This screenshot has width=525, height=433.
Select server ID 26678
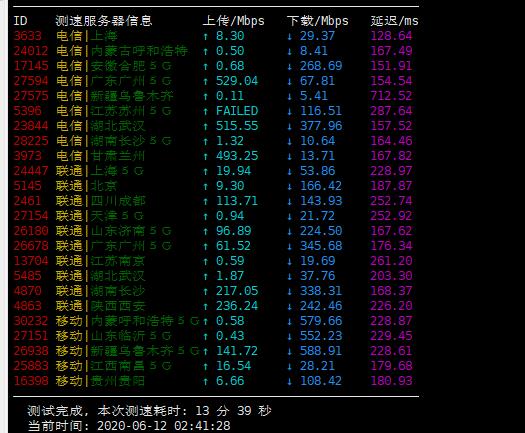click(x=31, y=246)
